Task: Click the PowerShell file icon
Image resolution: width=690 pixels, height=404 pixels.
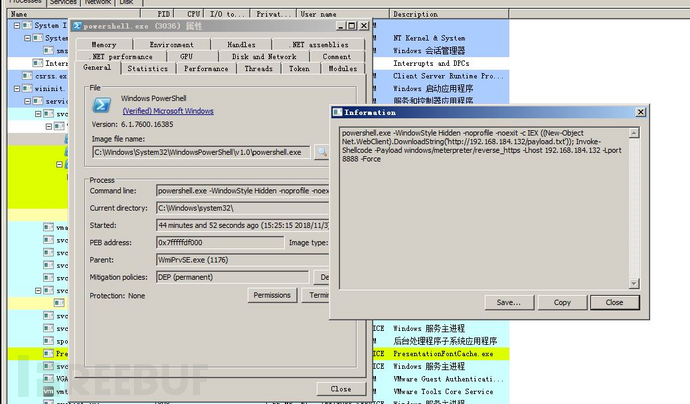Action: point(102,105)
